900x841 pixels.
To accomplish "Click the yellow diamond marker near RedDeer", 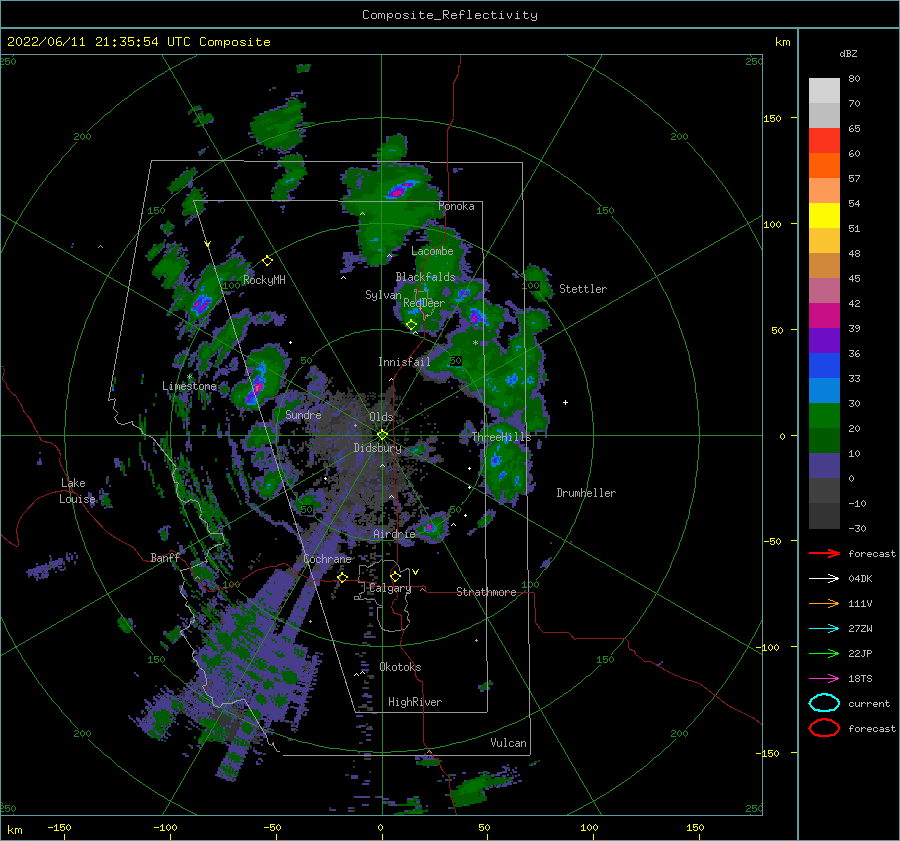I will click(x=412, y=325).
